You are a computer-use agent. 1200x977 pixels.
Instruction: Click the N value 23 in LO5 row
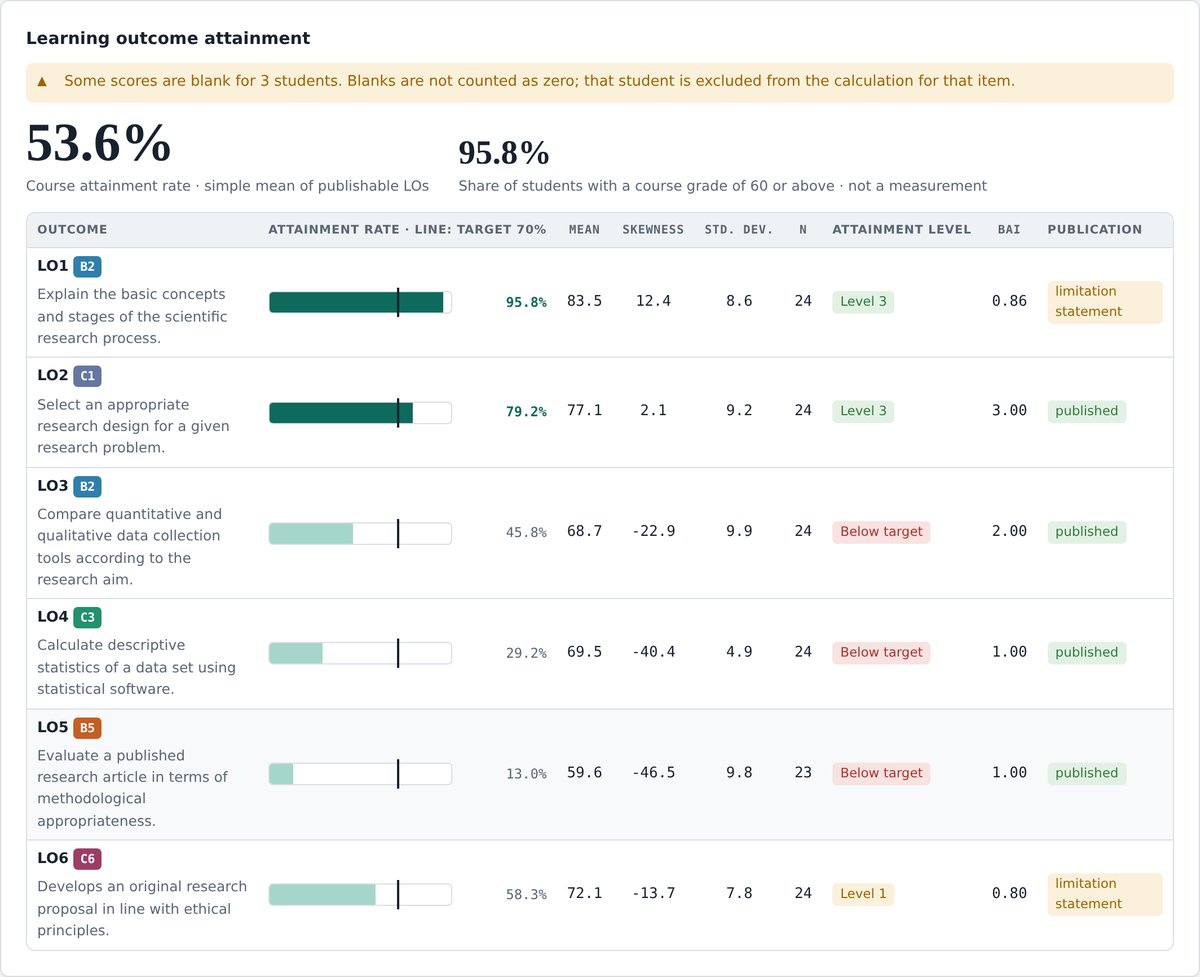pyautogui.click(x=803, y=773)
